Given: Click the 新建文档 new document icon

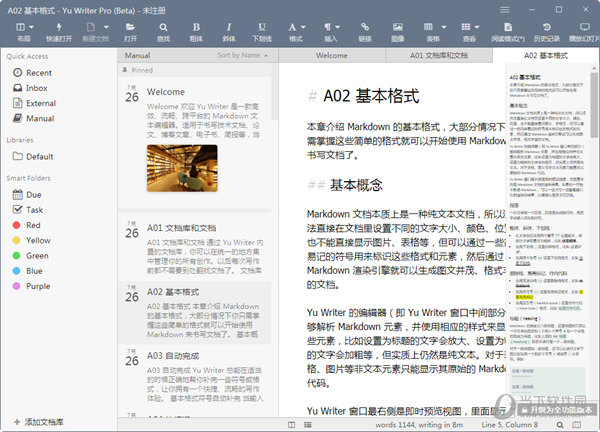Looking at the screenshot, I should pos(91,27).
